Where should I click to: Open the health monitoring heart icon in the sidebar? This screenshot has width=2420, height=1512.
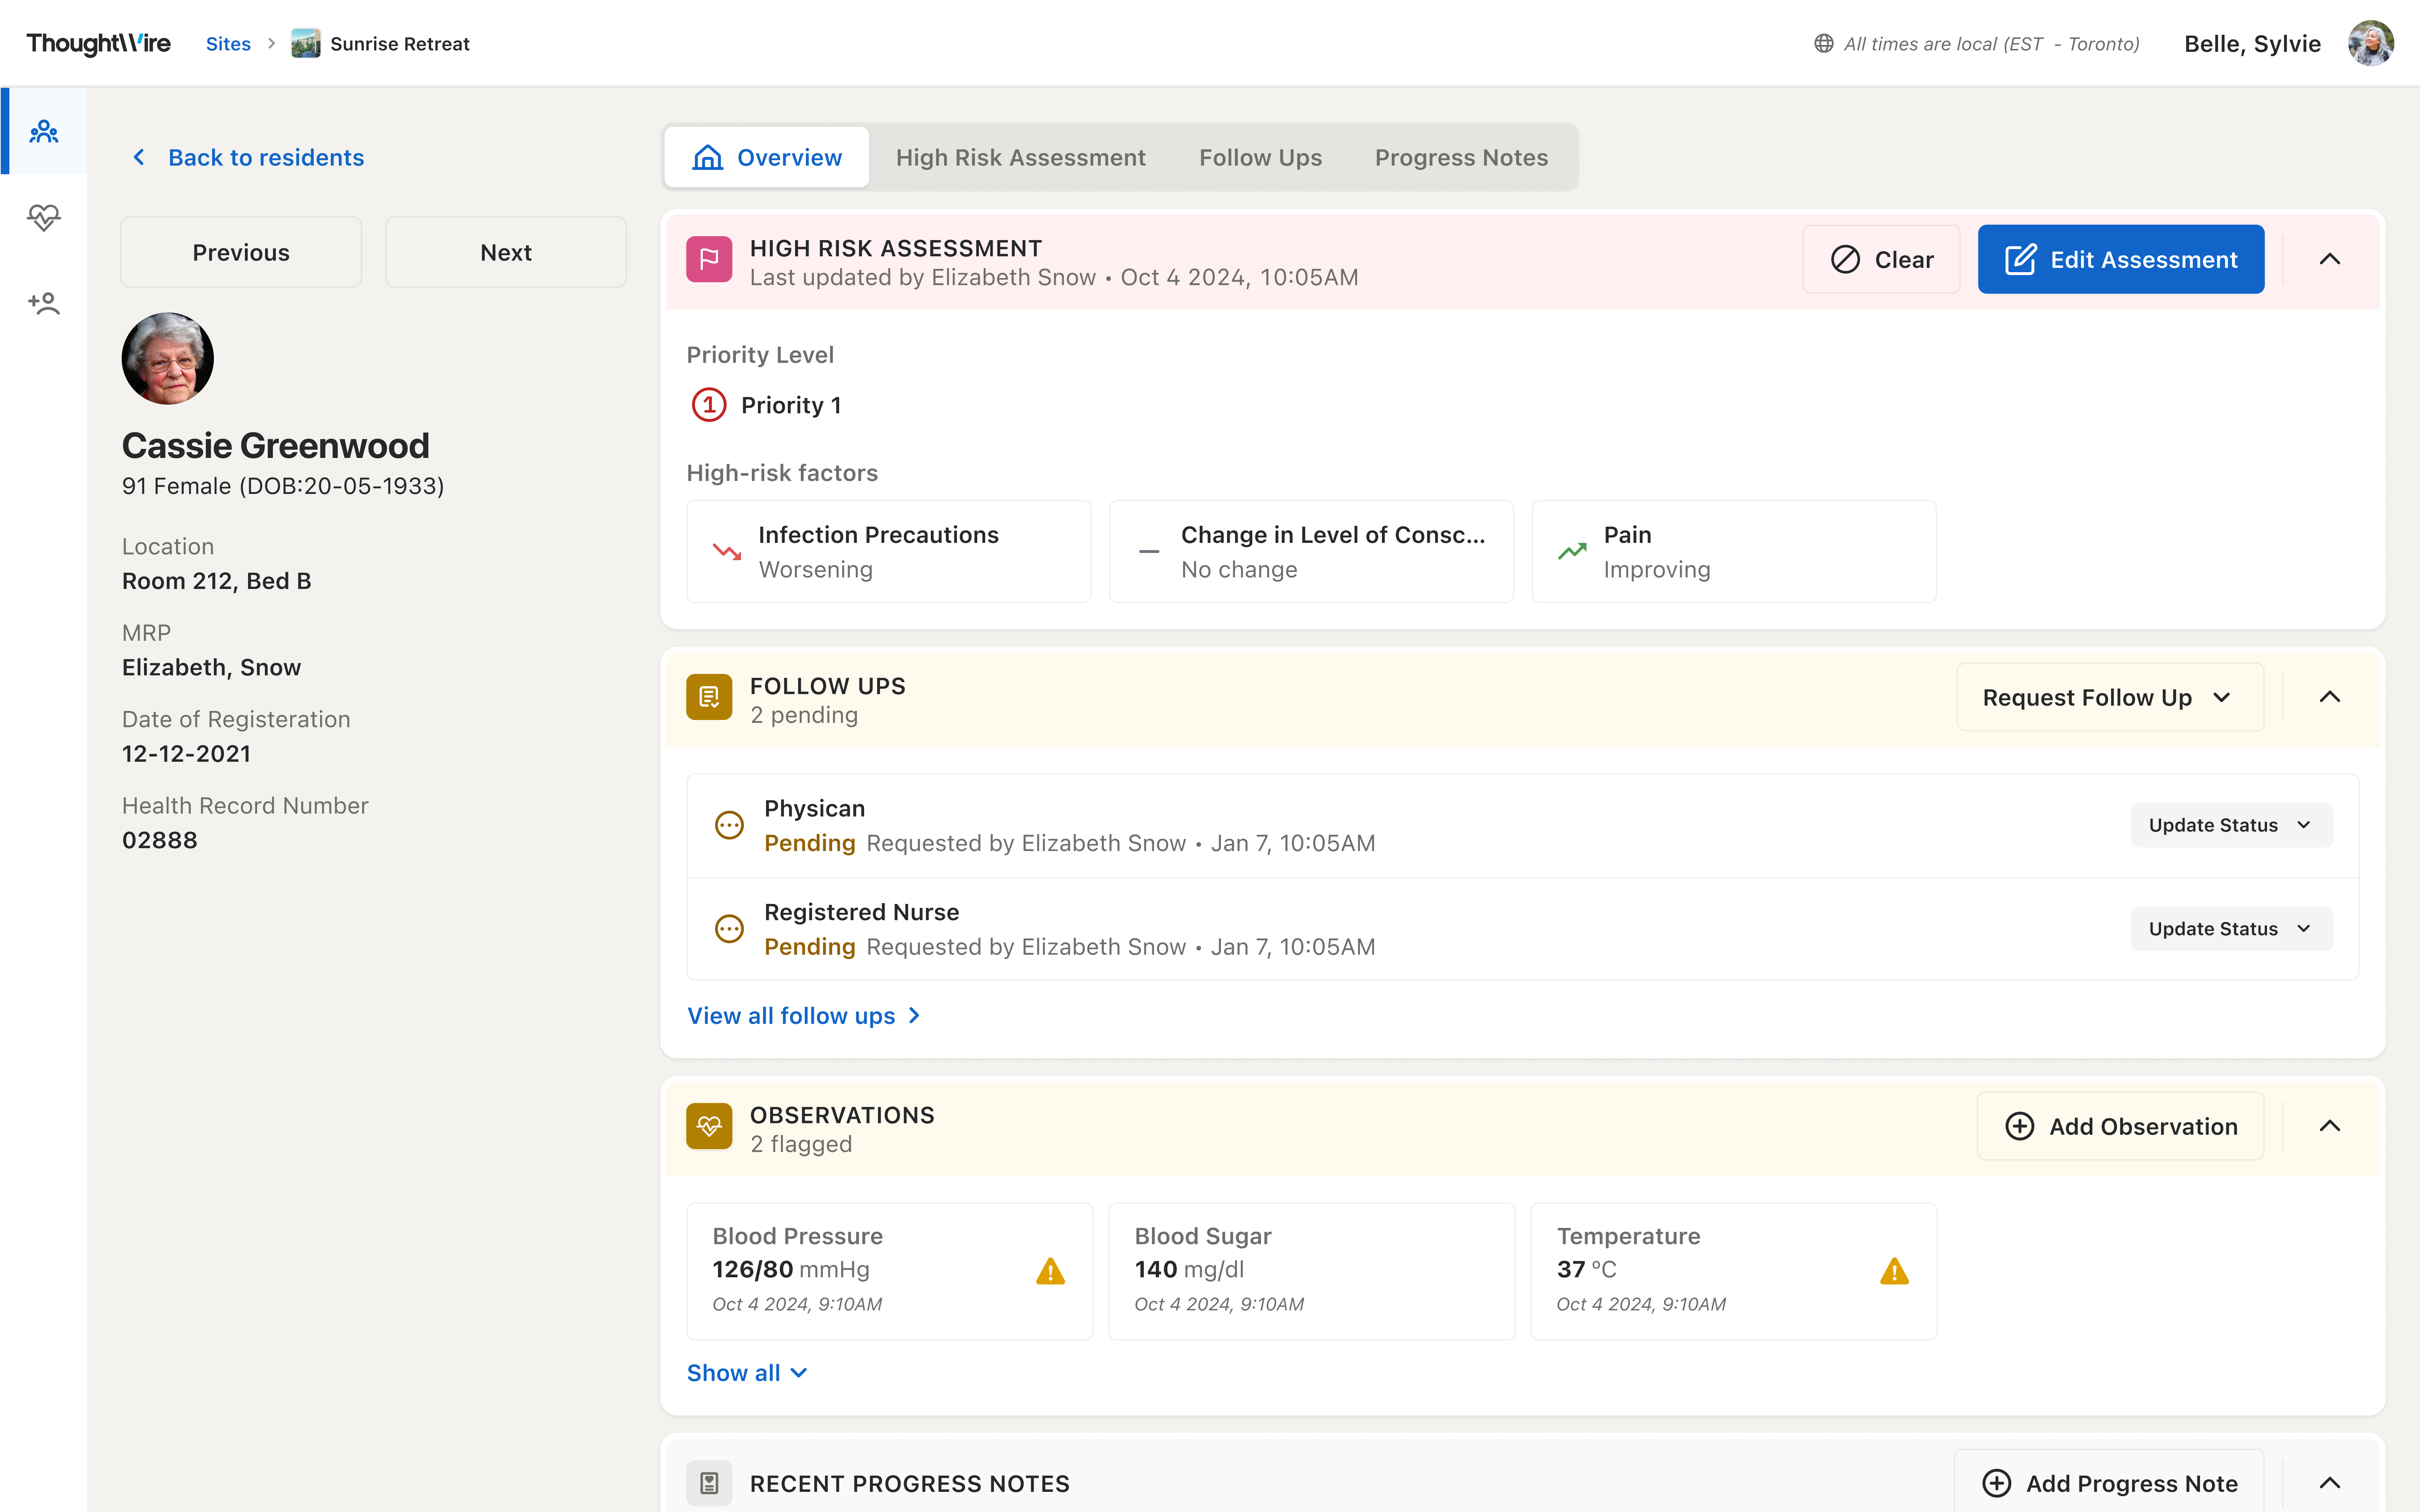coord(44,217)
